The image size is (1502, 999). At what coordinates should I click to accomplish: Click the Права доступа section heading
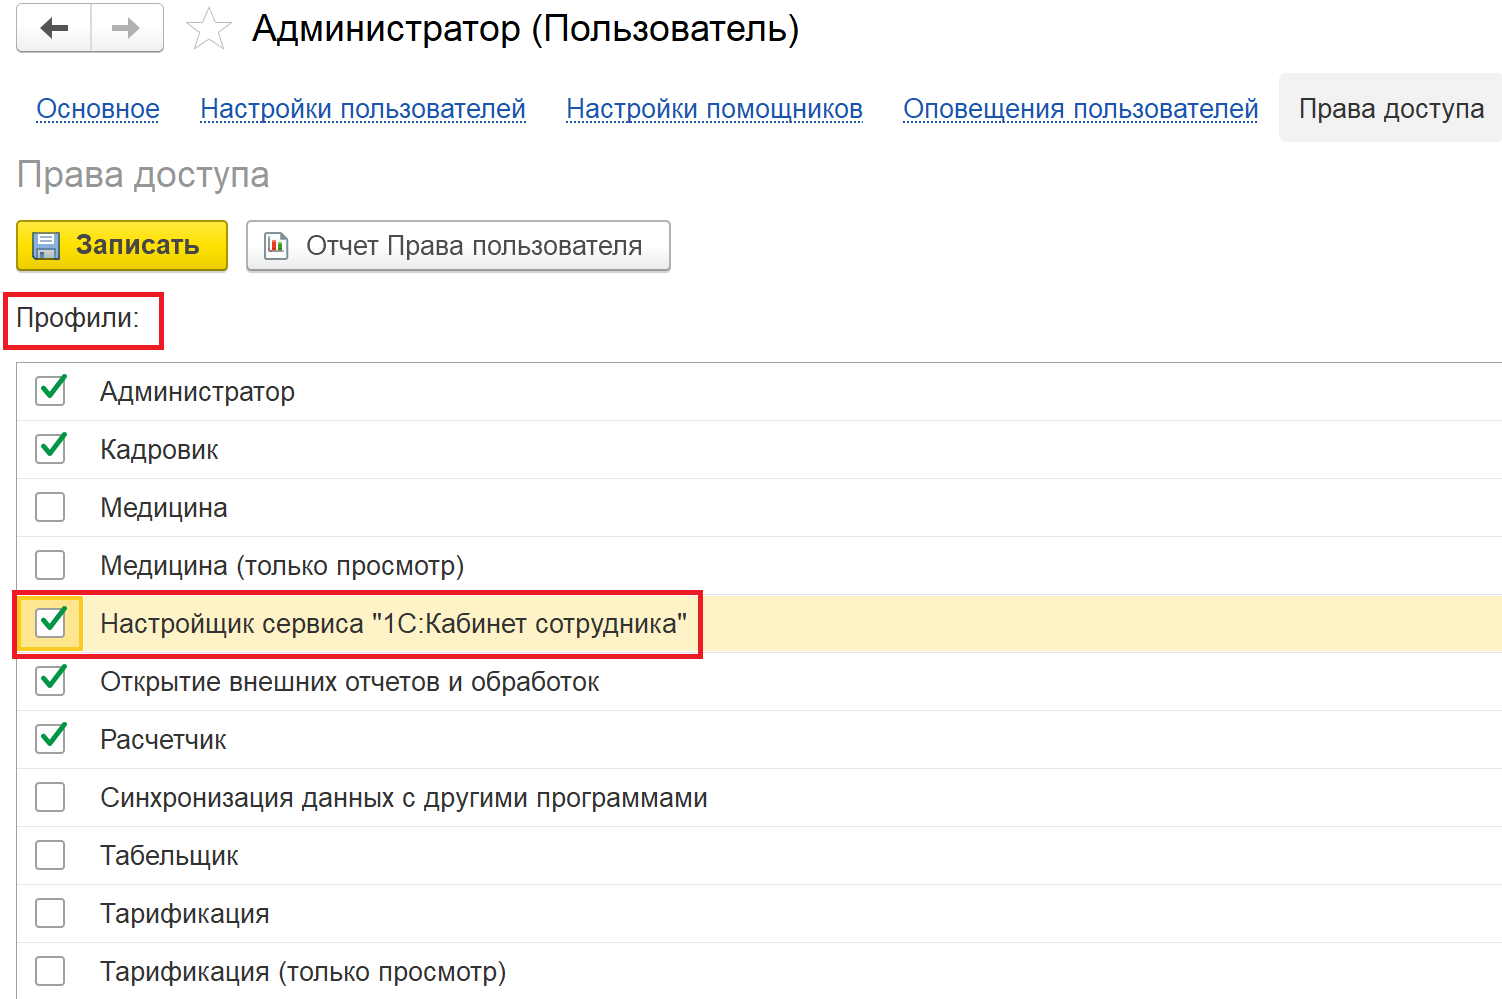[143, 175]
